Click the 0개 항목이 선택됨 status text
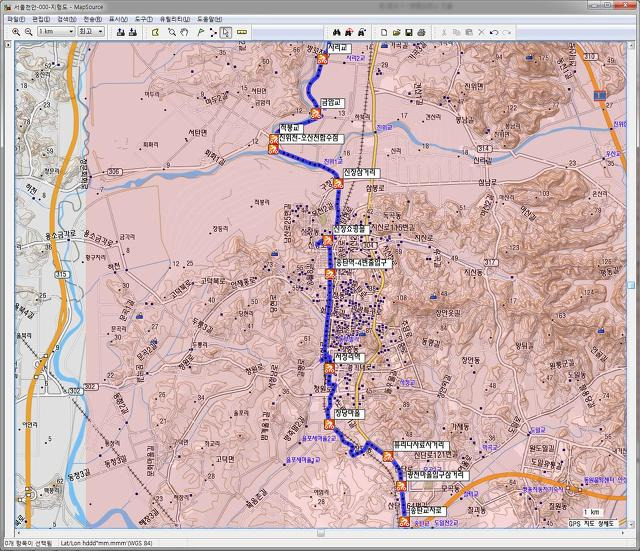 point(28,543)
